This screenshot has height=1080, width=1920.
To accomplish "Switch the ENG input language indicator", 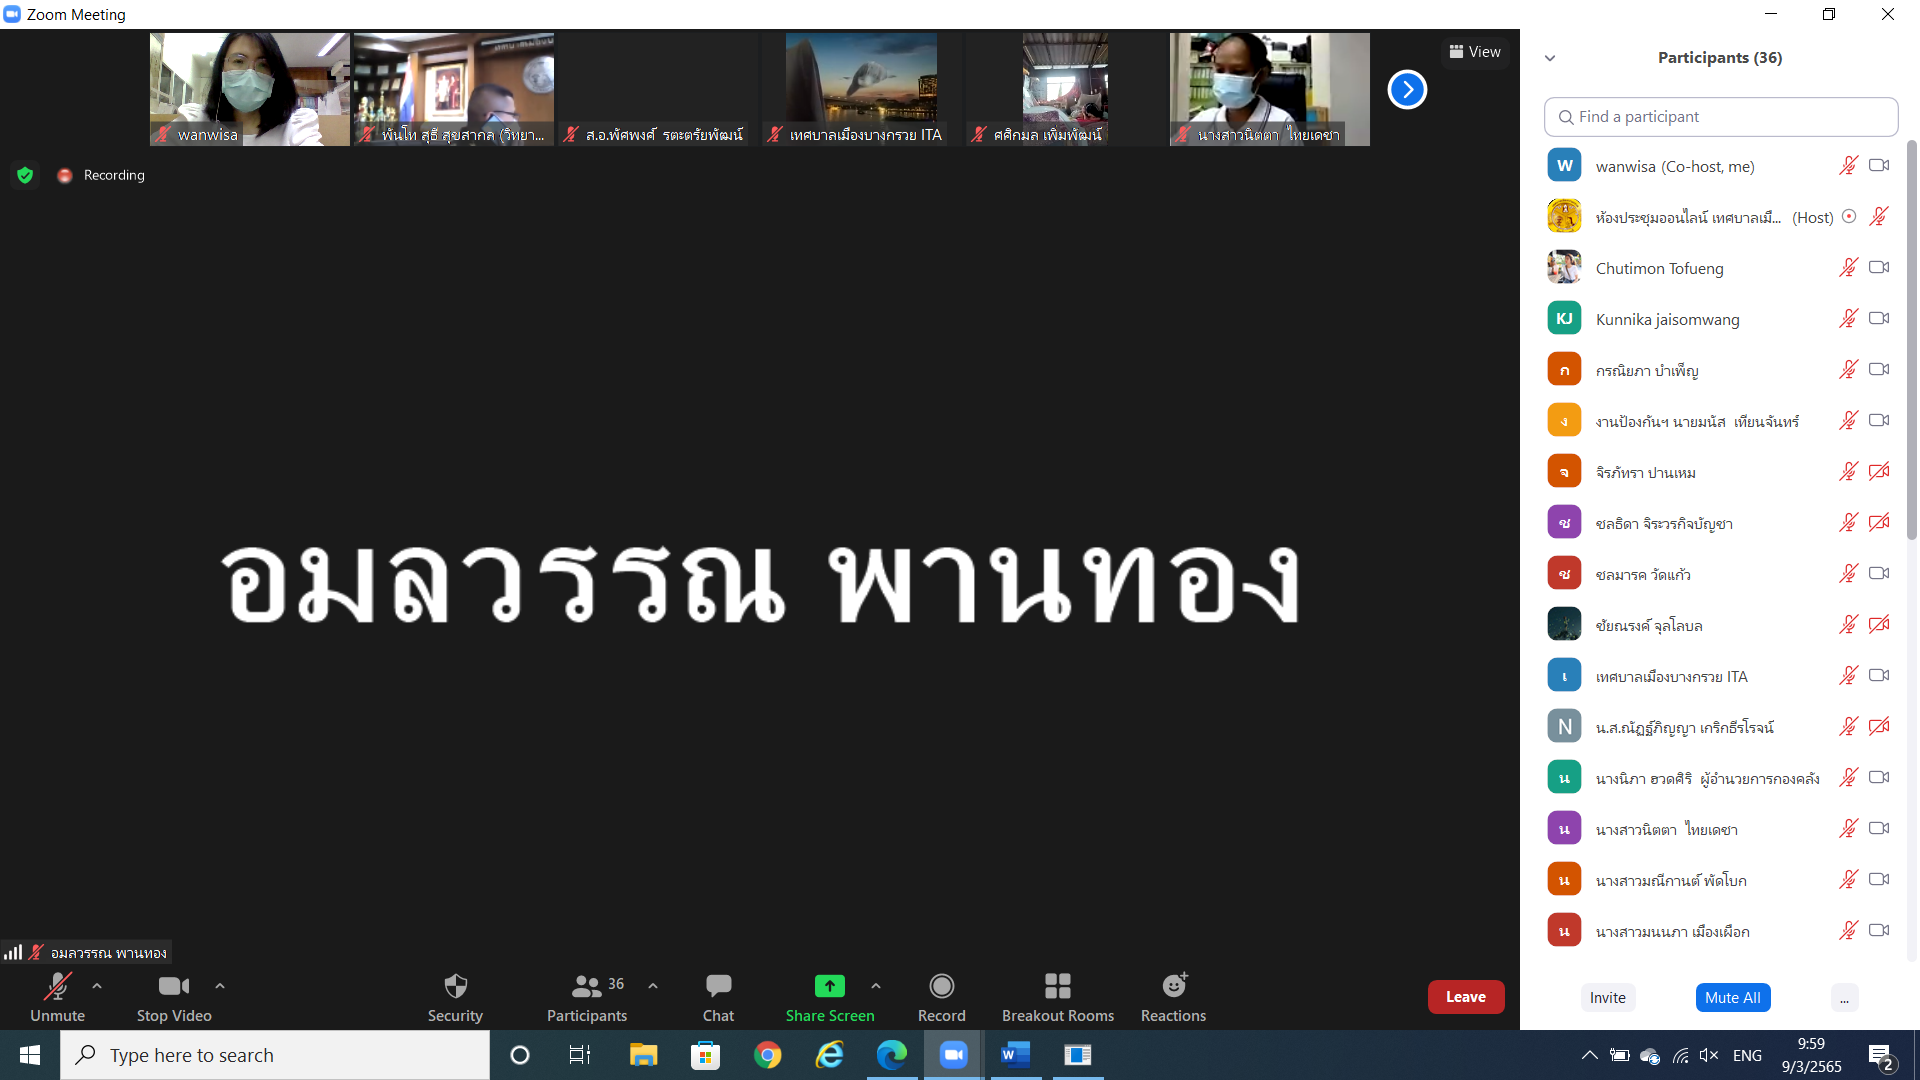I will coord(1747,1055).
